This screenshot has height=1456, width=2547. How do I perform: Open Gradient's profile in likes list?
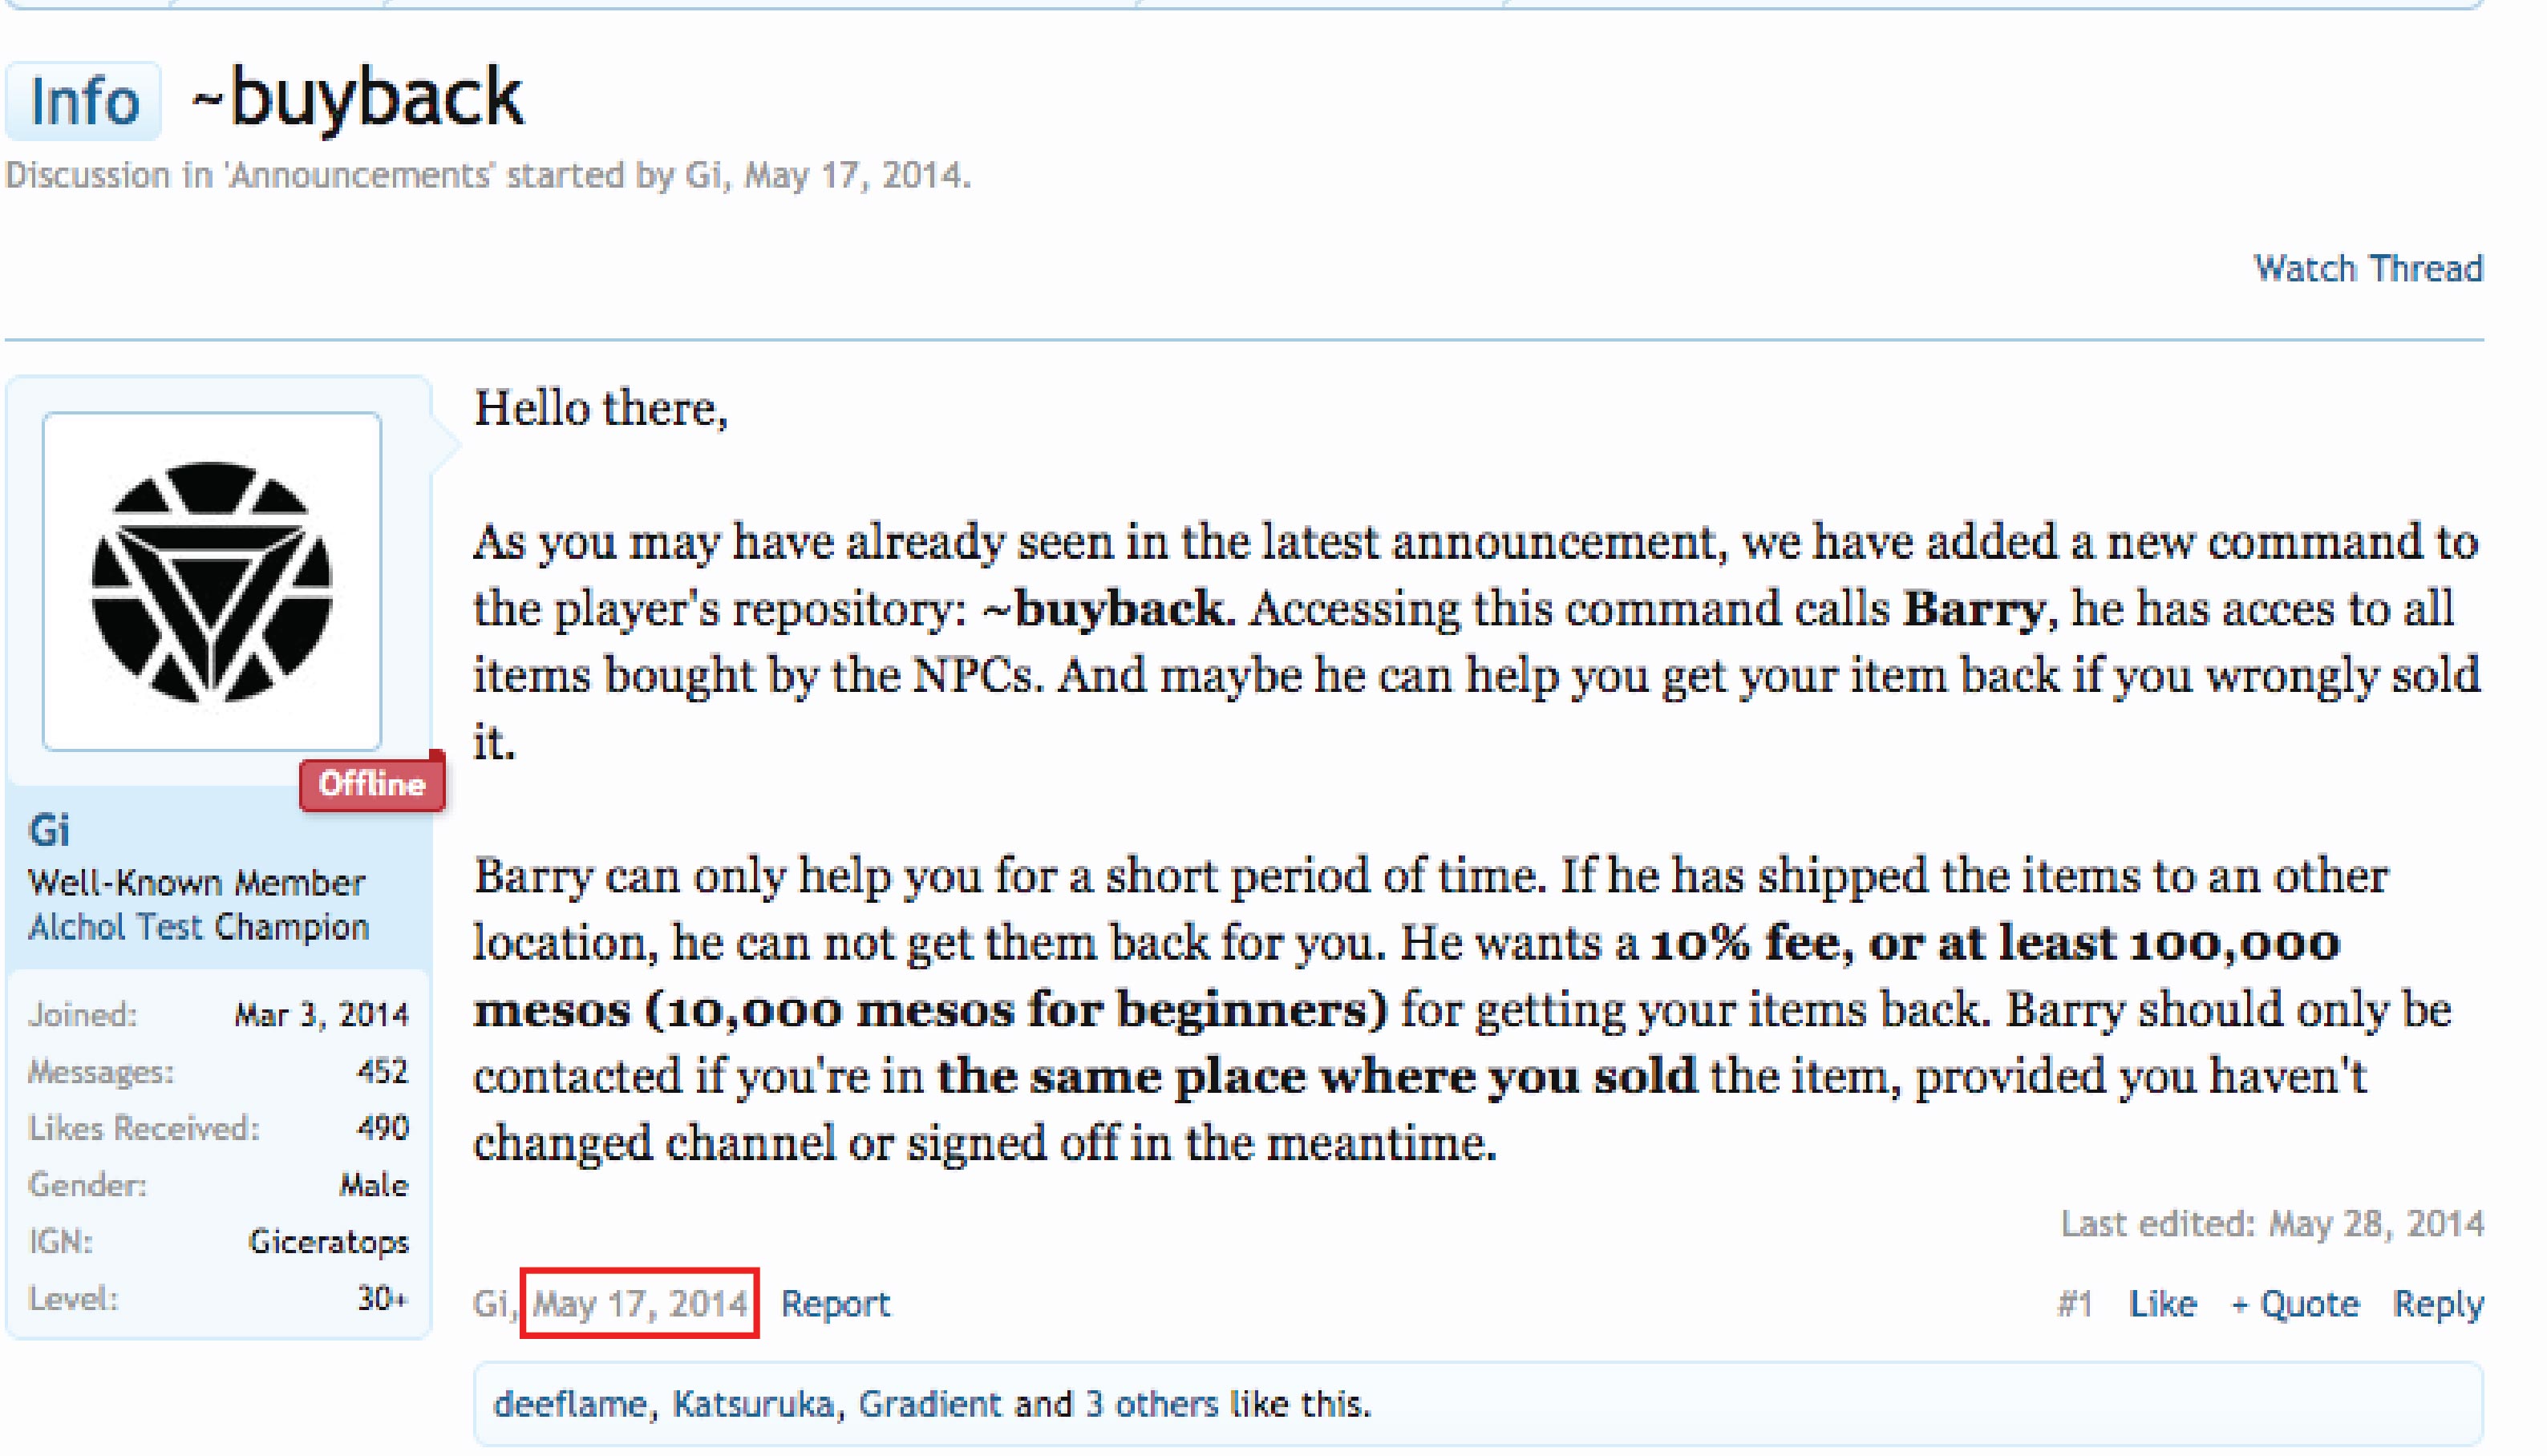point(929,1404)
